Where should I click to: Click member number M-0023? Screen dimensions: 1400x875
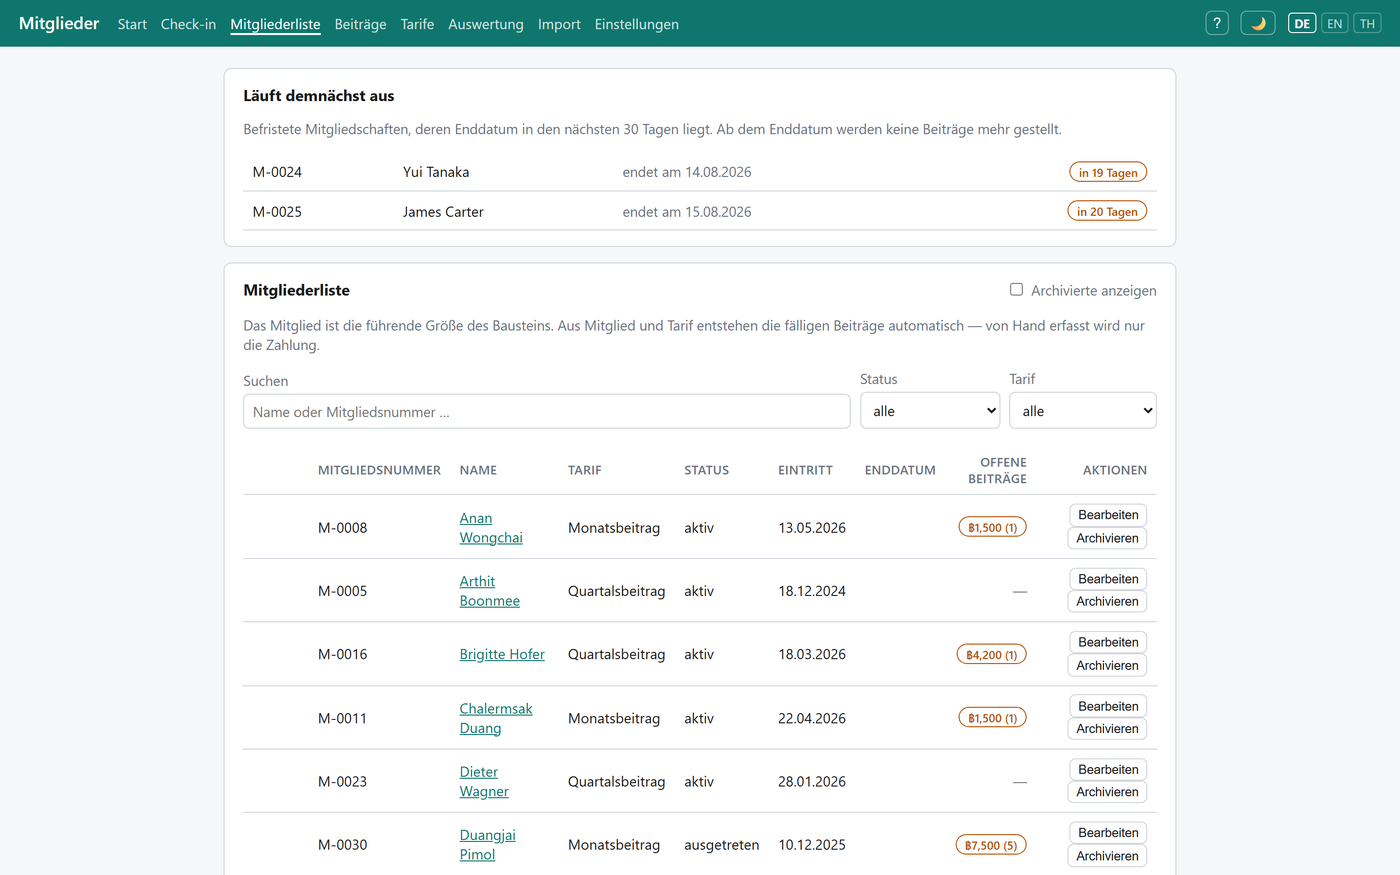pos(342,781)
